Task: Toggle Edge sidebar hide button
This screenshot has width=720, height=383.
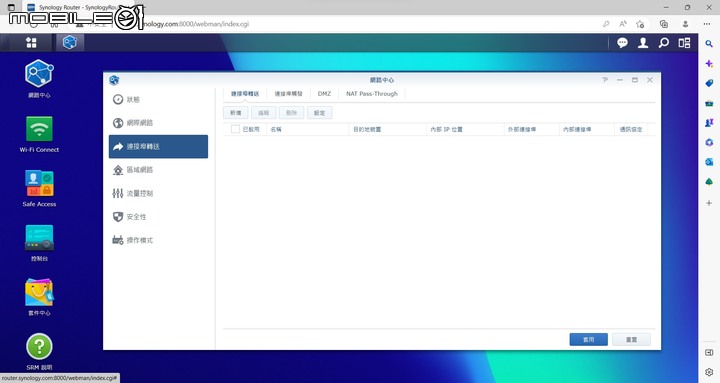Action: (x=709, y=352)
